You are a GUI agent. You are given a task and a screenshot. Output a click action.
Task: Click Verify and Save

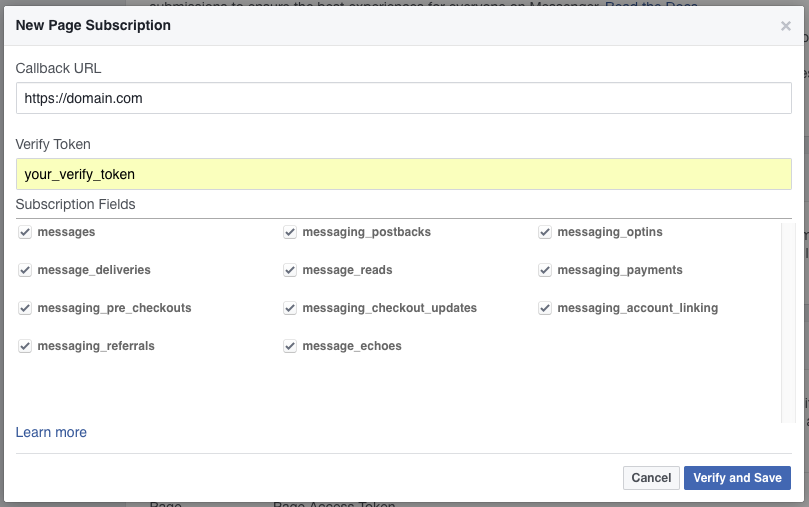click(737, 478)
